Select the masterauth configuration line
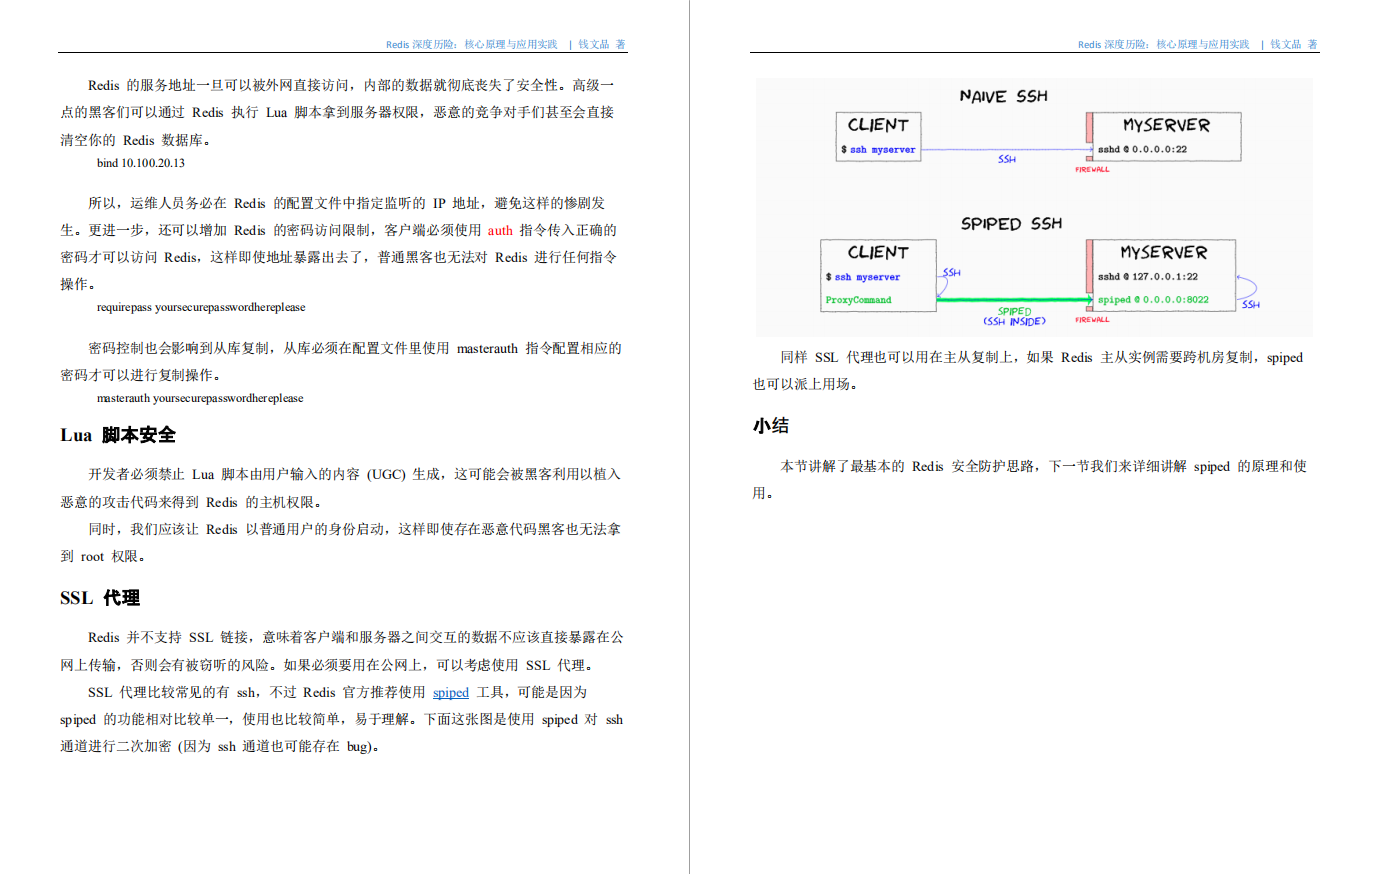1380x874 pixels. [199, 397]
